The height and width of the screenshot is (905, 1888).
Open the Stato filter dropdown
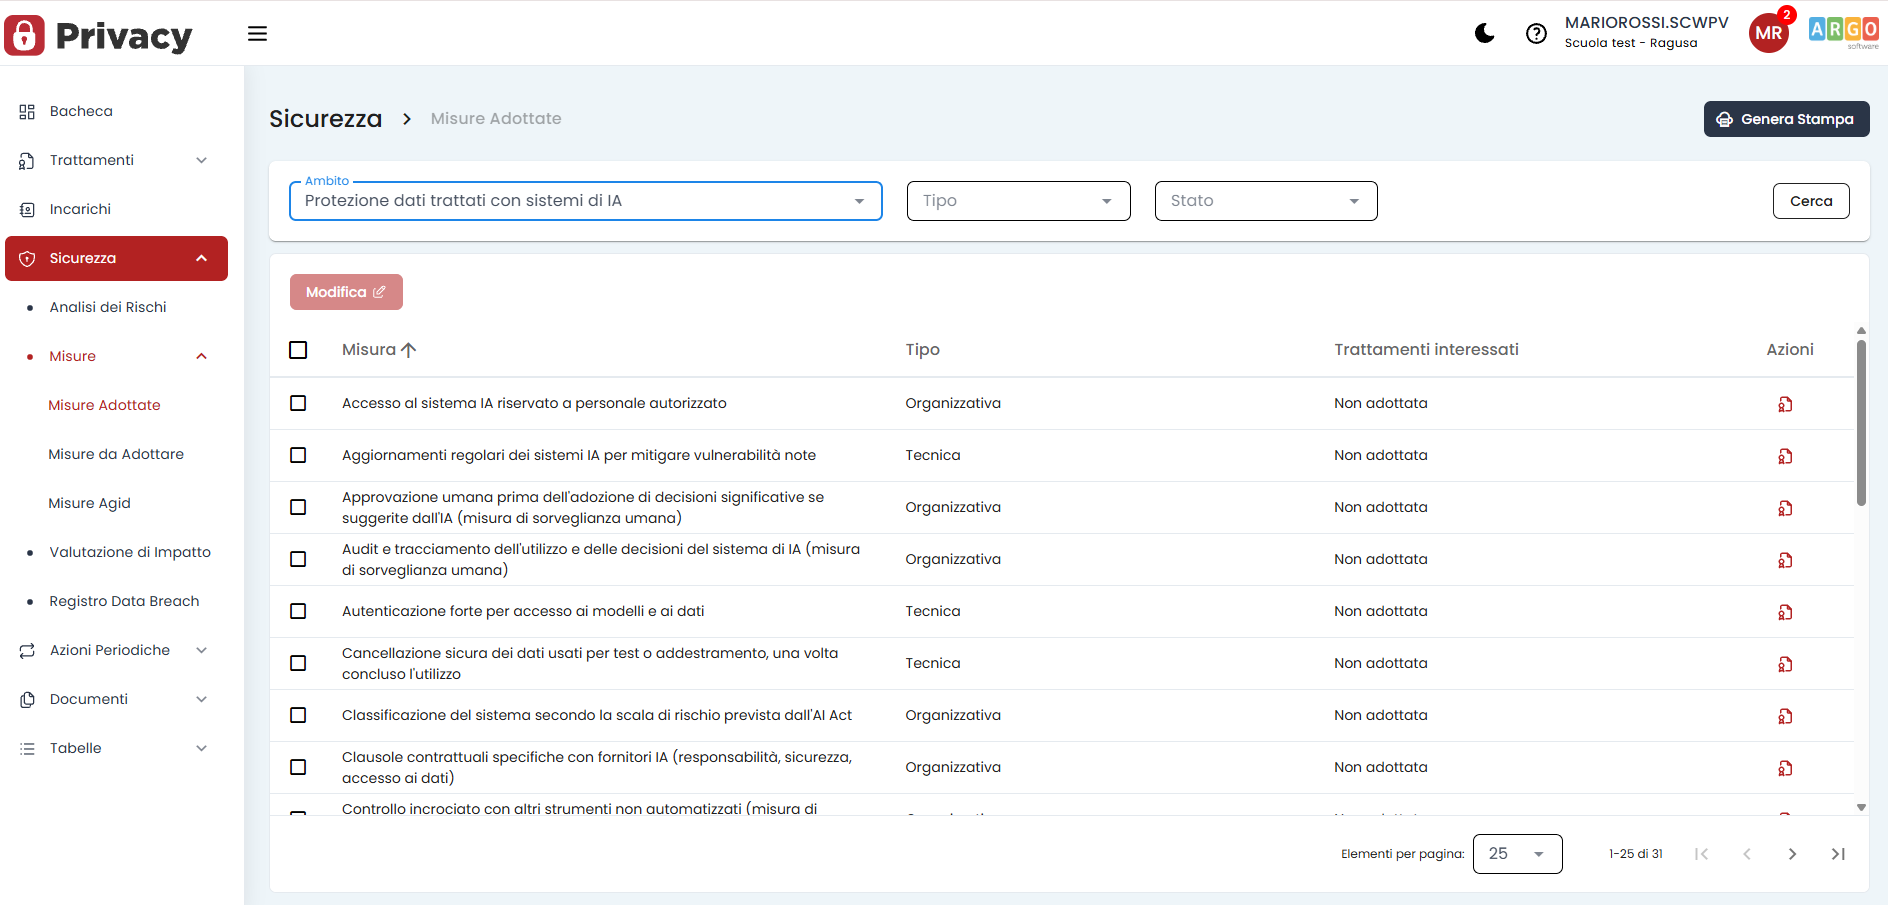tap(1265, 201)
